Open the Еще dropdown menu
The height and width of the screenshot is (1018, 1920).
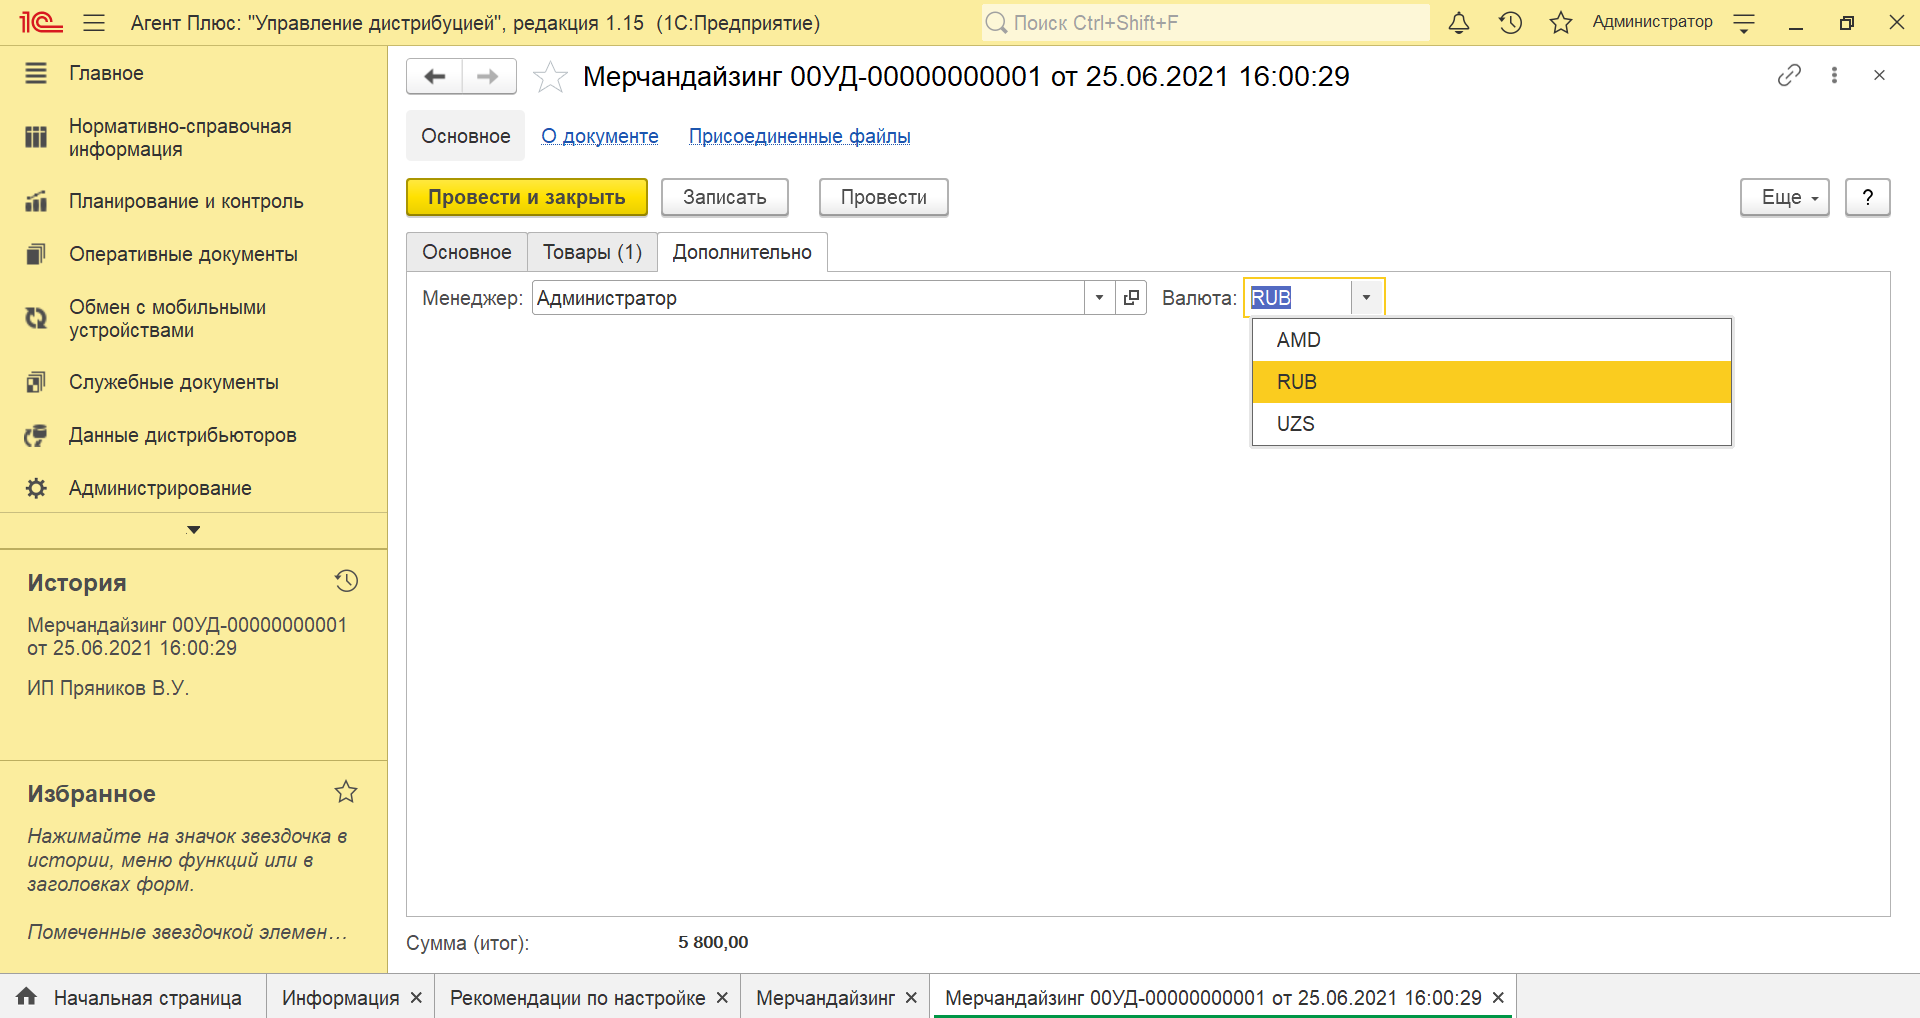pyautogui.click(x=1785, y=197)
